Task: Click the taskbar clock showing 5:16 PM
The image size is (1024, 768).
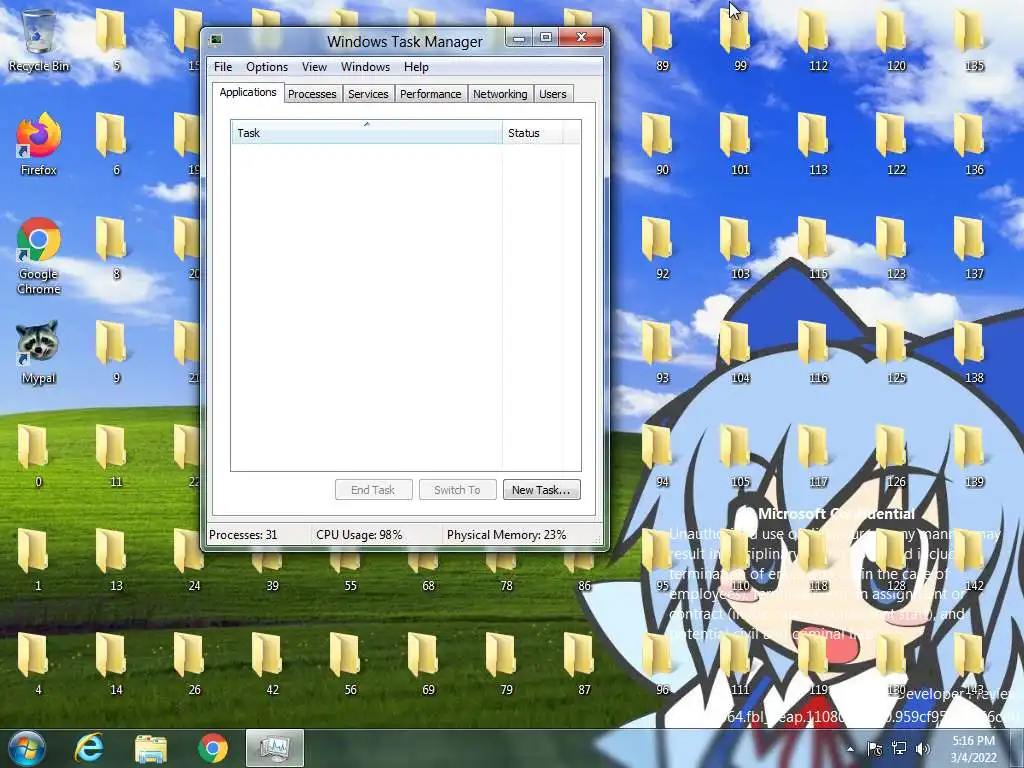Action: coord(973,748)
